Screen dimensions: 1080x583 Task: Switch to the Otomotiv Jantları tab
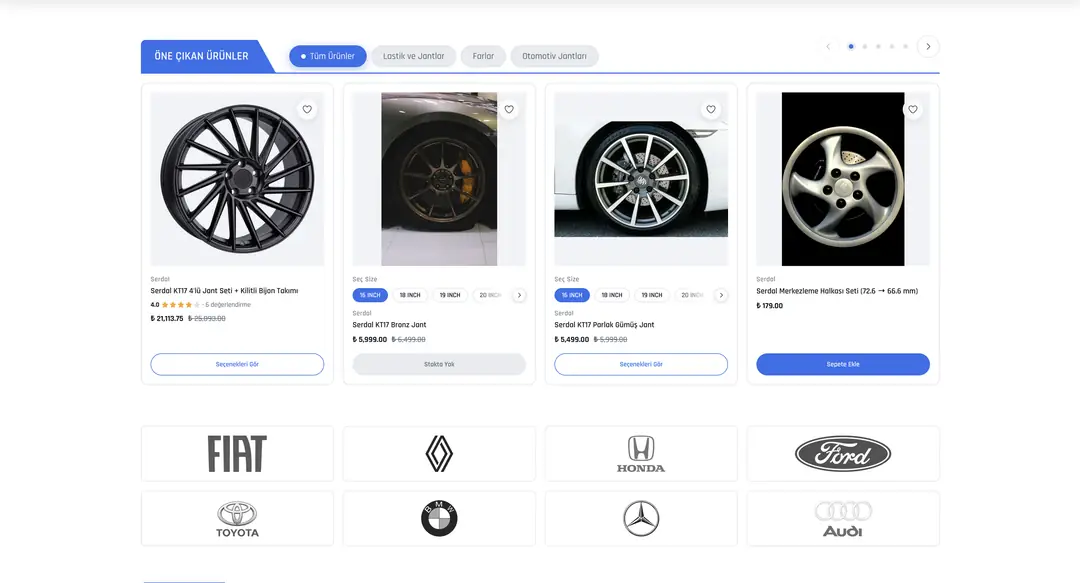[554, 56]
